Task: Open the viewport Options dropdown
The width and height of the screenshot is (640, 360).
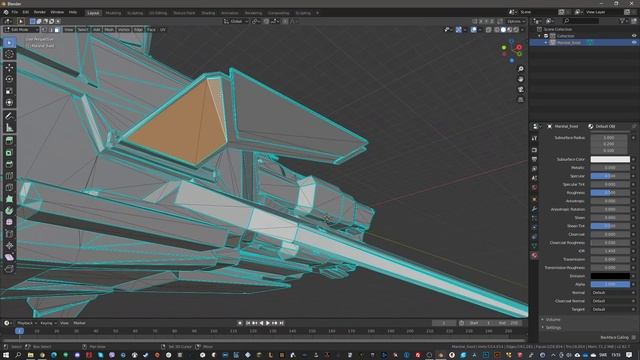Action: [516, 21]
